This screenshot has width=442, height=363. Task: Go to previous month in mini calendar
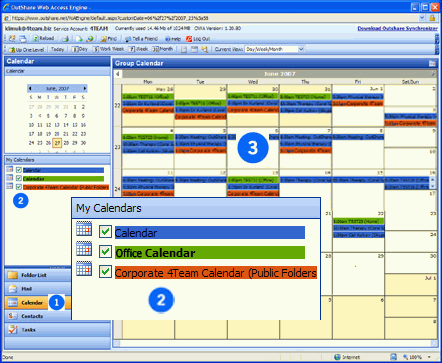[x=30, y=88]
